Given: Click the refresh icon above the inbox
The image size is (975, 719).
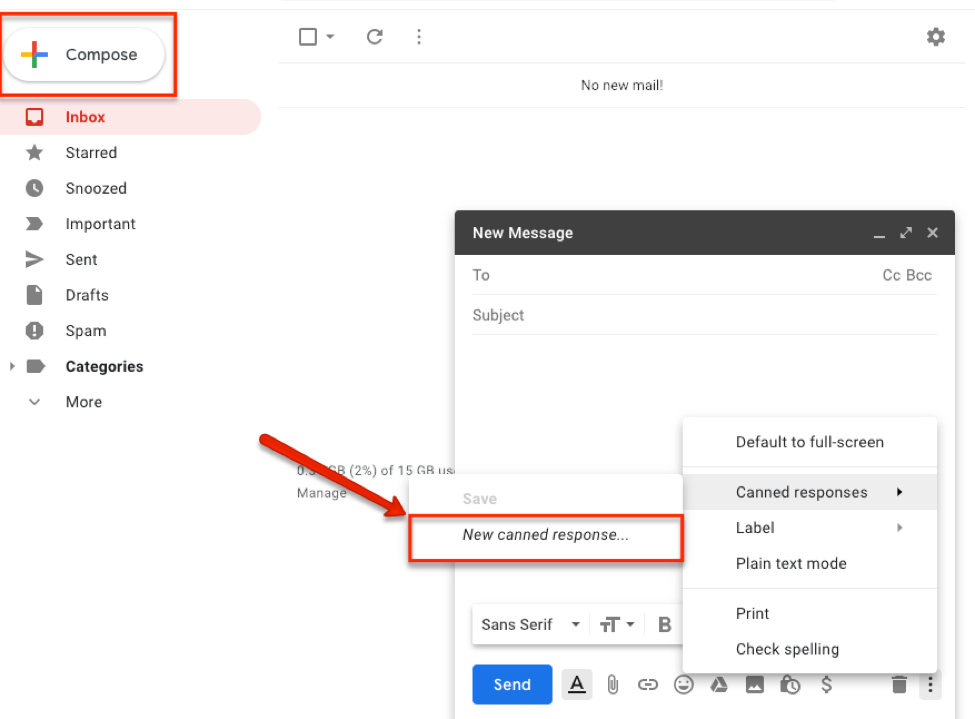Looking at the screenshot, I should click(375, 37).
